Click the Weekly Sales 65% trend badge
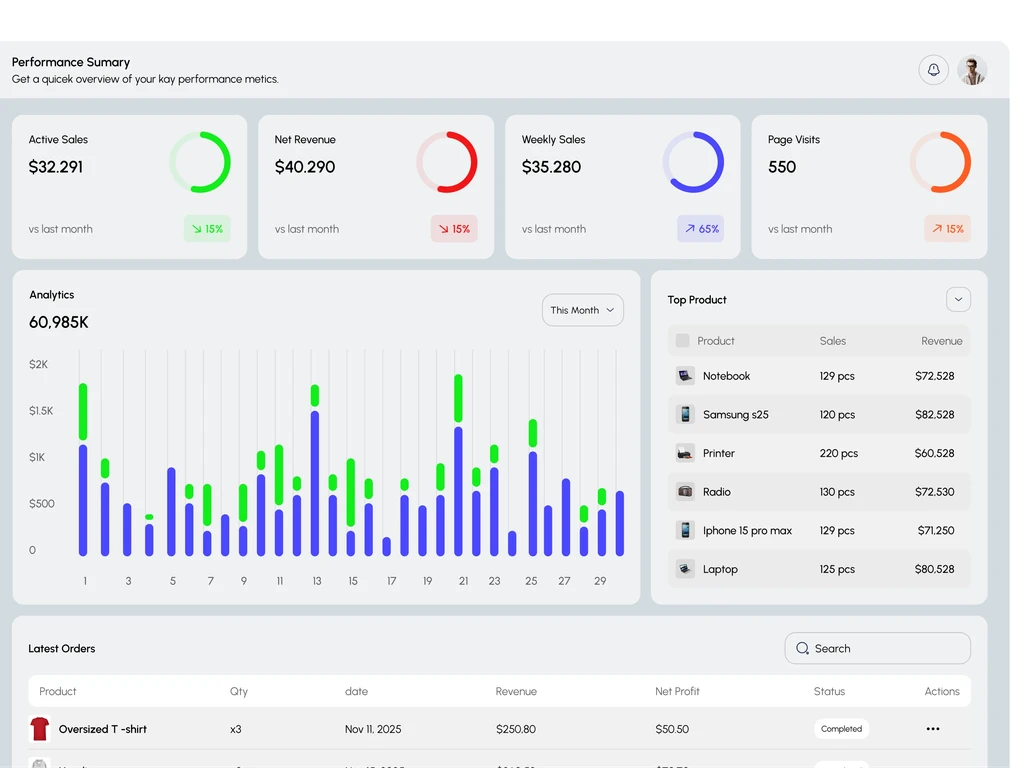Viewport: 1024px width, 768px height. pos(701,229)
